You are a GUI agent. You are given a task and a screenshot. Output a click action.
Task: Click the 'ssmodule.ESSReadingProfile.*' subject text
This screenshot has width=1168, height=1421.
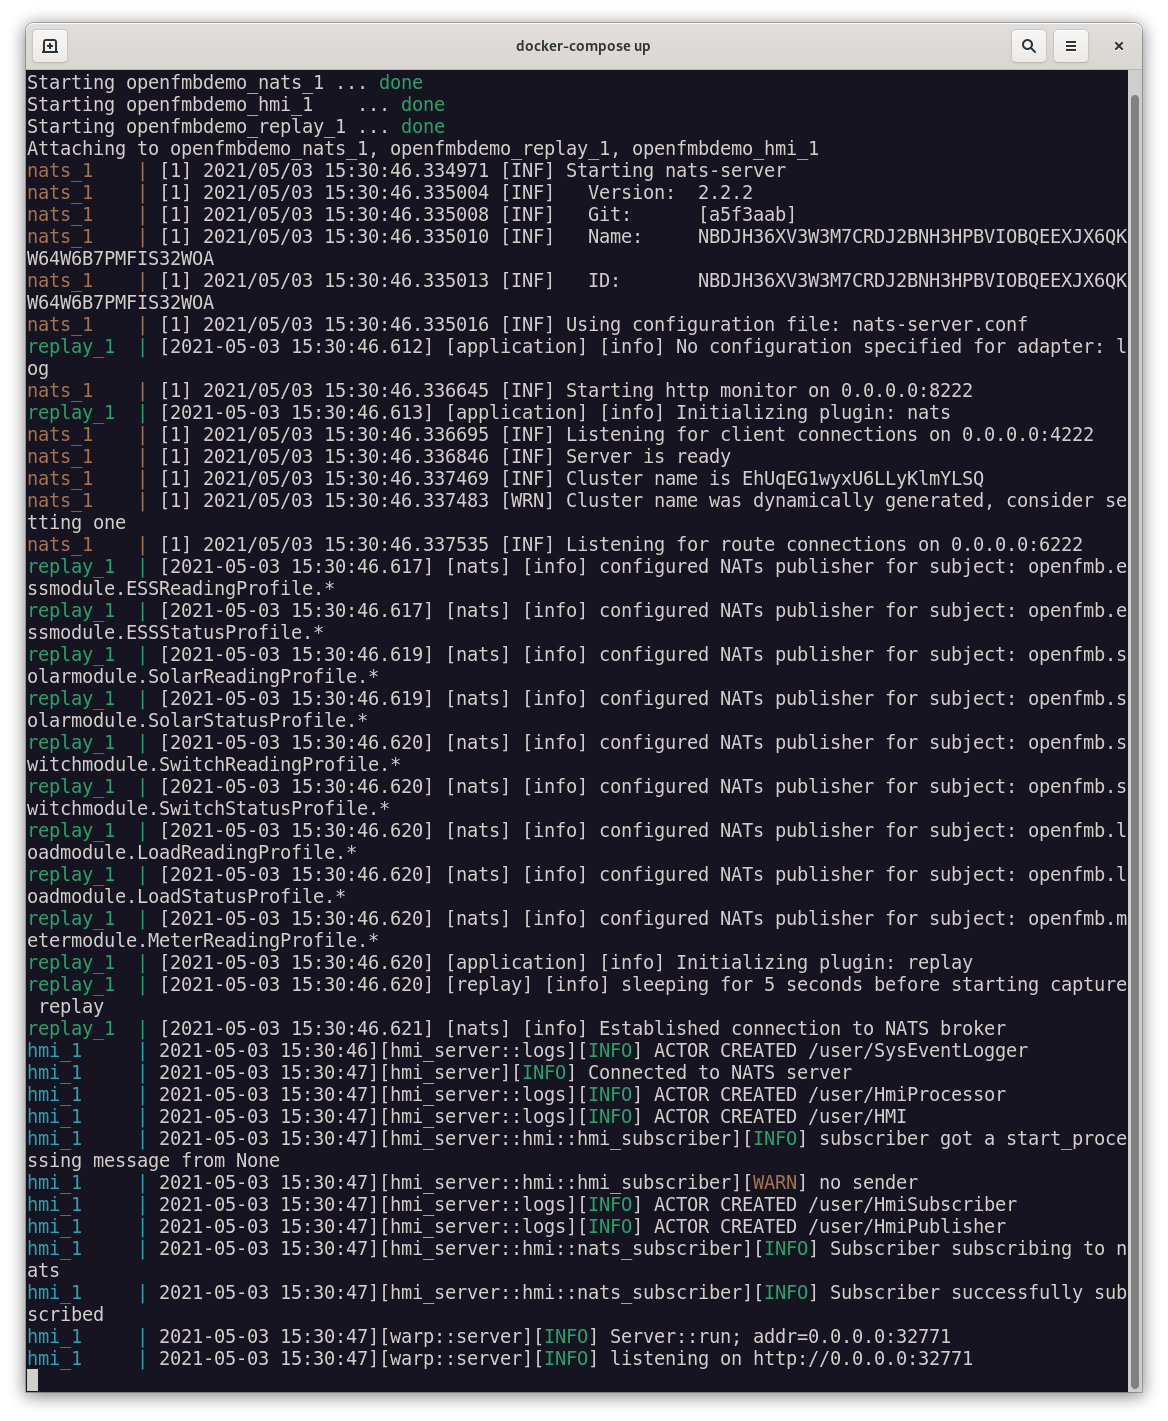(181, 589)
